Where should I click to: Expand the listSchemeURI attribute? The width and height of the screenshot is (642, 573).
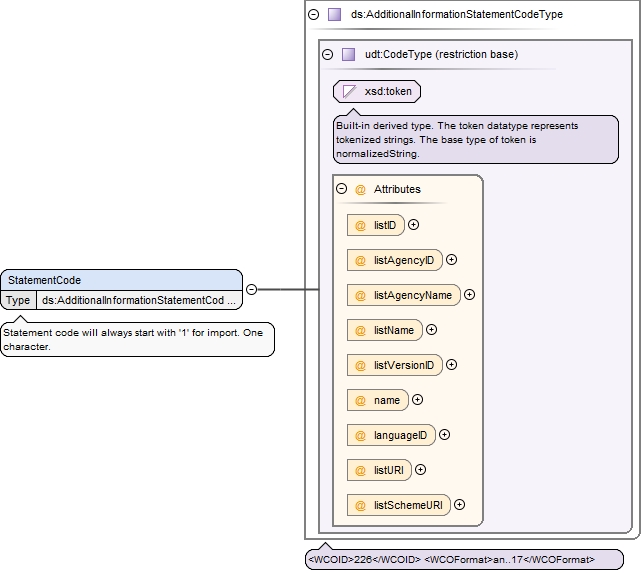[x=459, y=505]
